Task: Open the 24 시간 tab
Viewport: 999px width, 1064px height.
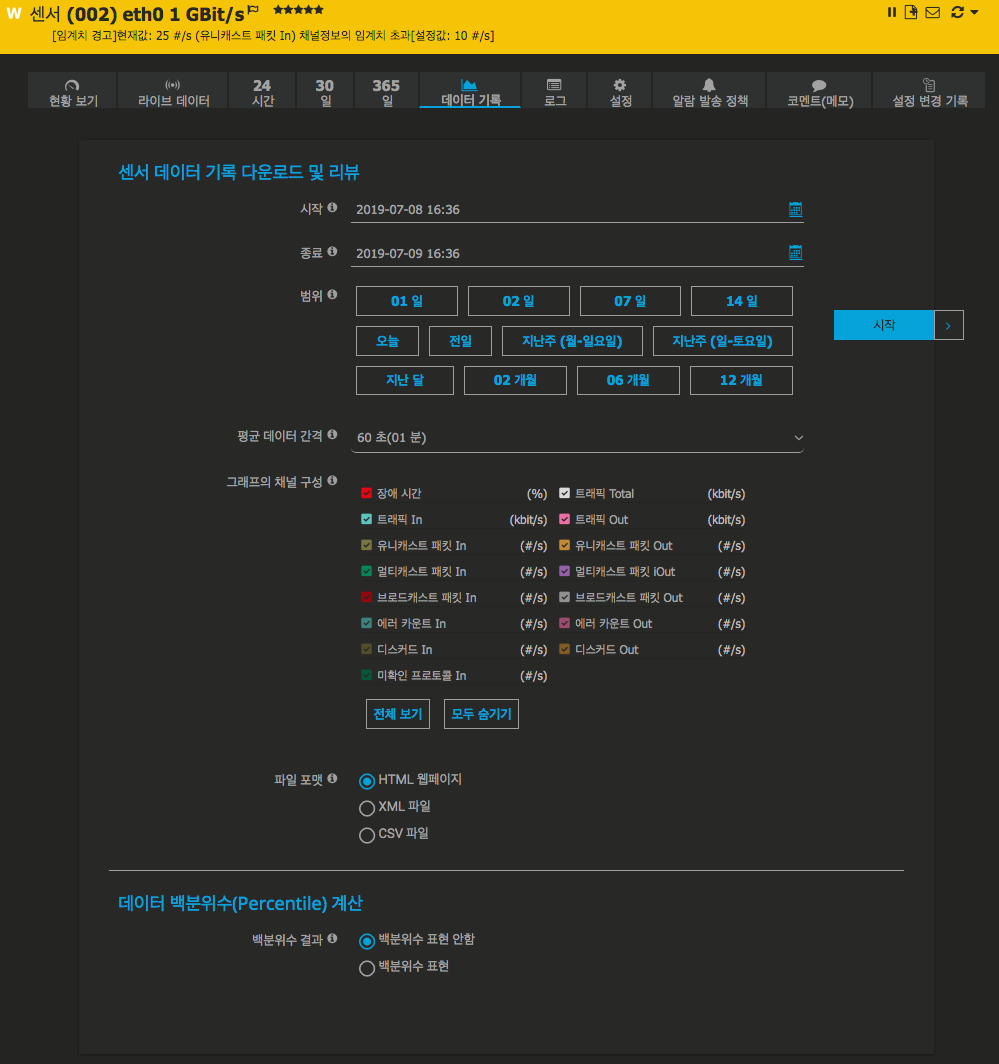Action: pos(262,91)
